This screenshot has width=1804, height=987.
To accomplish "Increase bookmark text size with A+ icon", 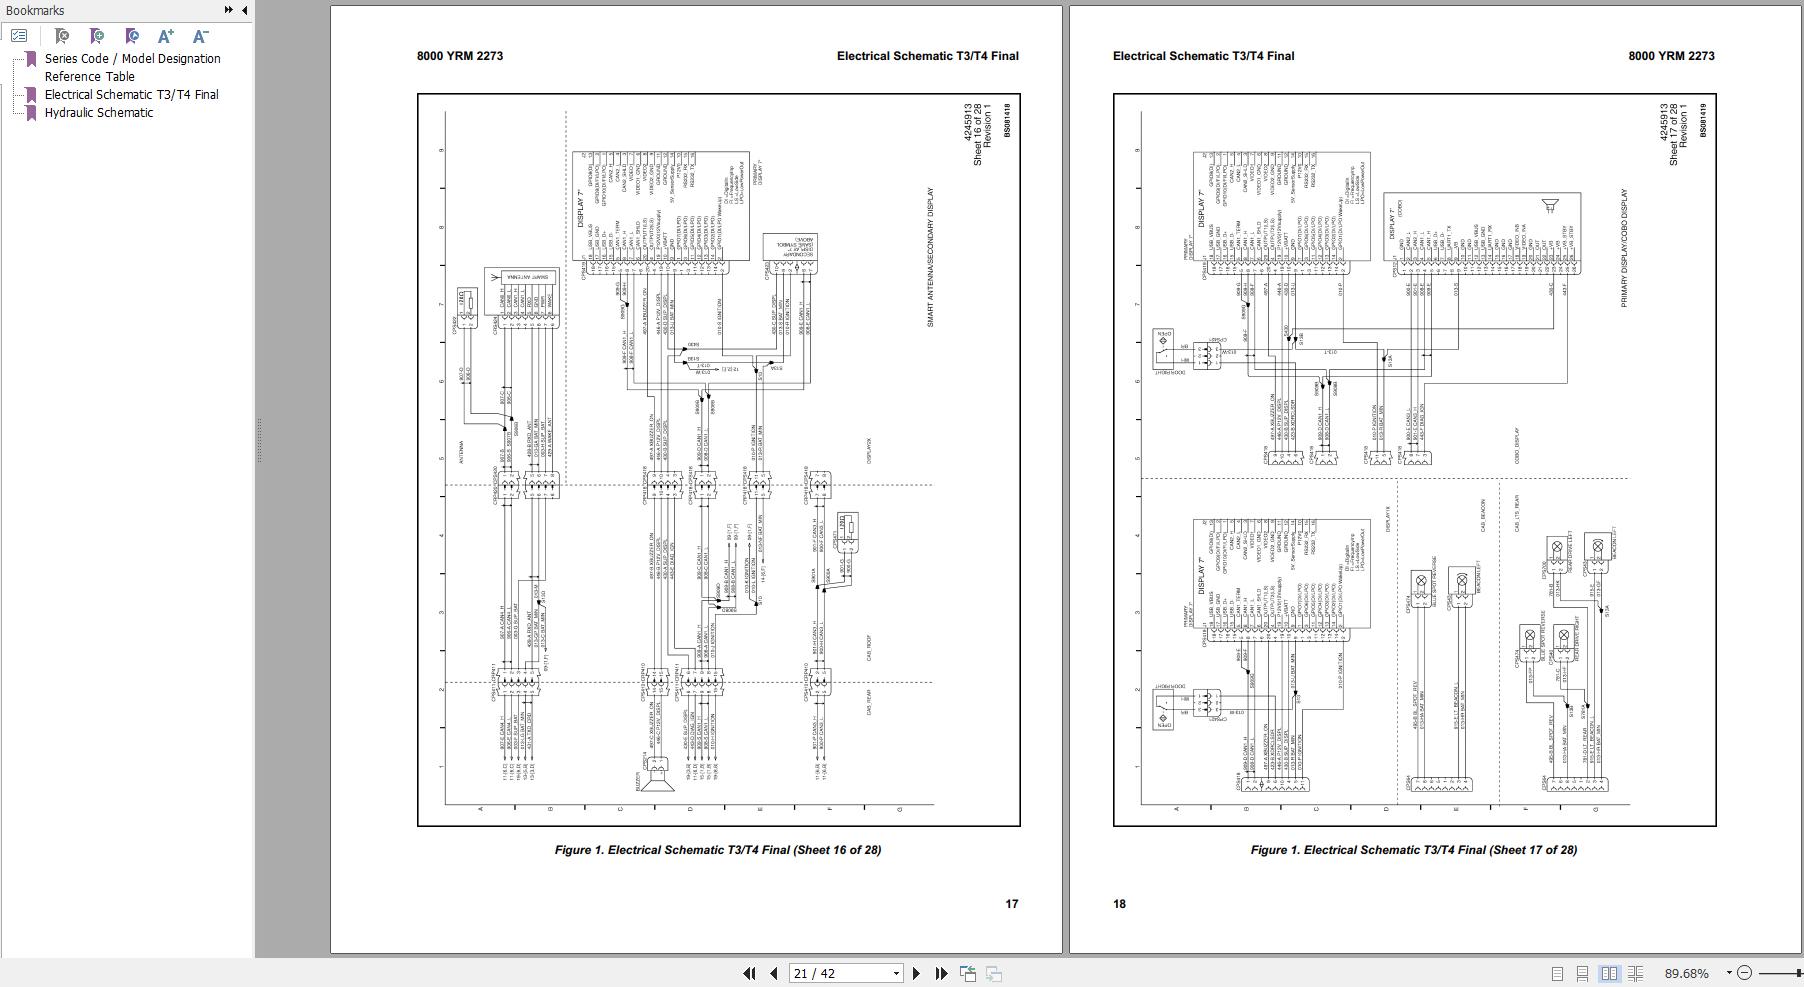I will 166,36.
